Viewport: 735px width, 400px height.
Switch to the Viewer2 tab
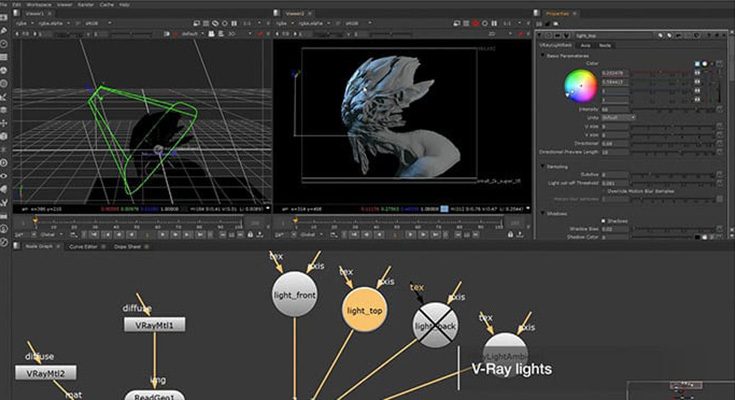pos(295,14)
